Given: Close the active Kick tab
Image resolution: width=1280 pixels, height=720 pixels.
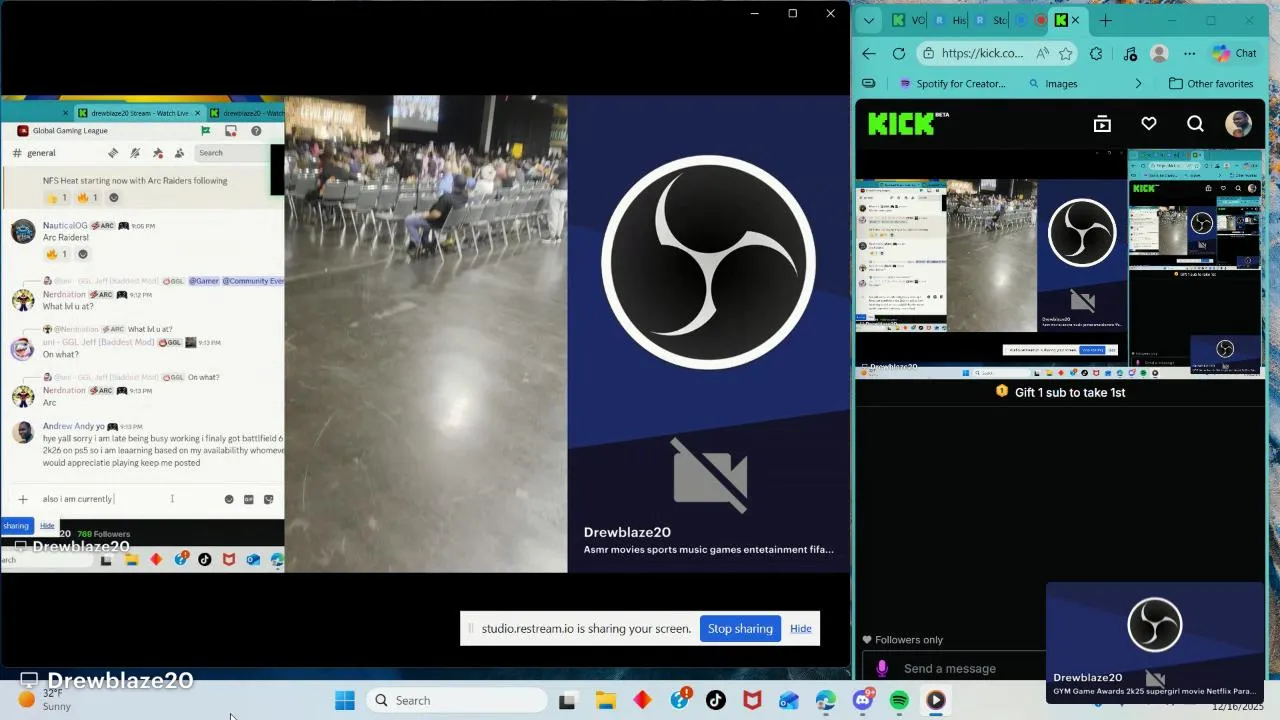Looking at the screenshot, I should (x=1076, y=20).
